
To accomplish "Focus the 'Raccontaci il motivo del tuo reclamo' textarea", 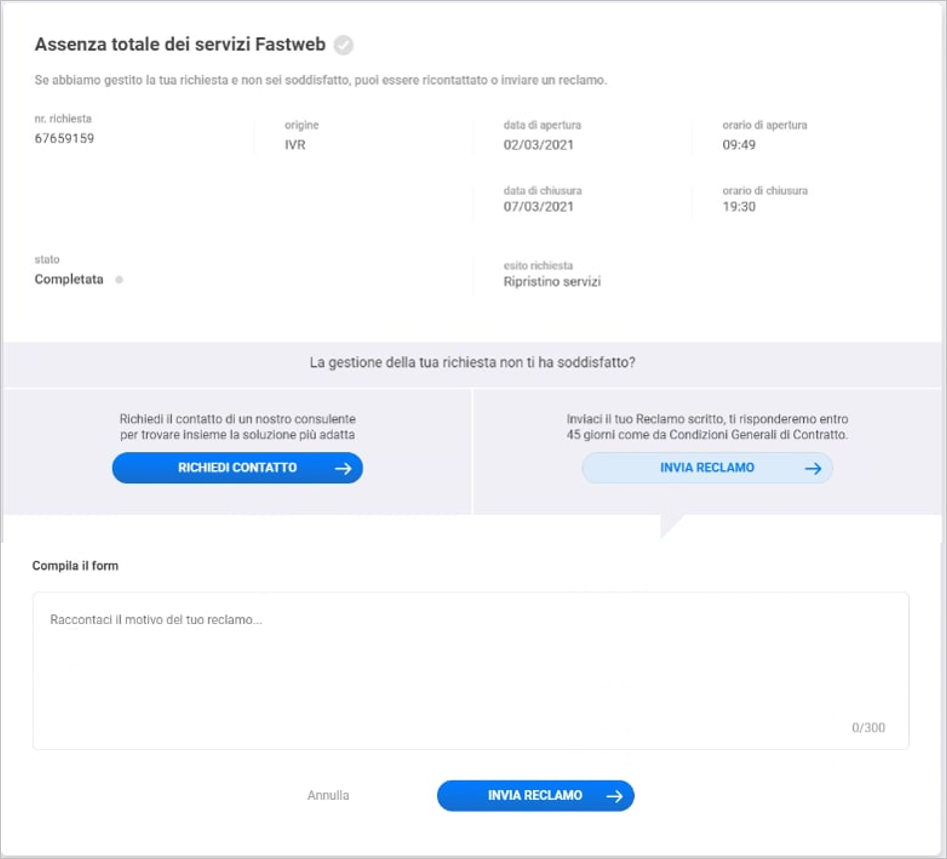I will click(470, 671).
